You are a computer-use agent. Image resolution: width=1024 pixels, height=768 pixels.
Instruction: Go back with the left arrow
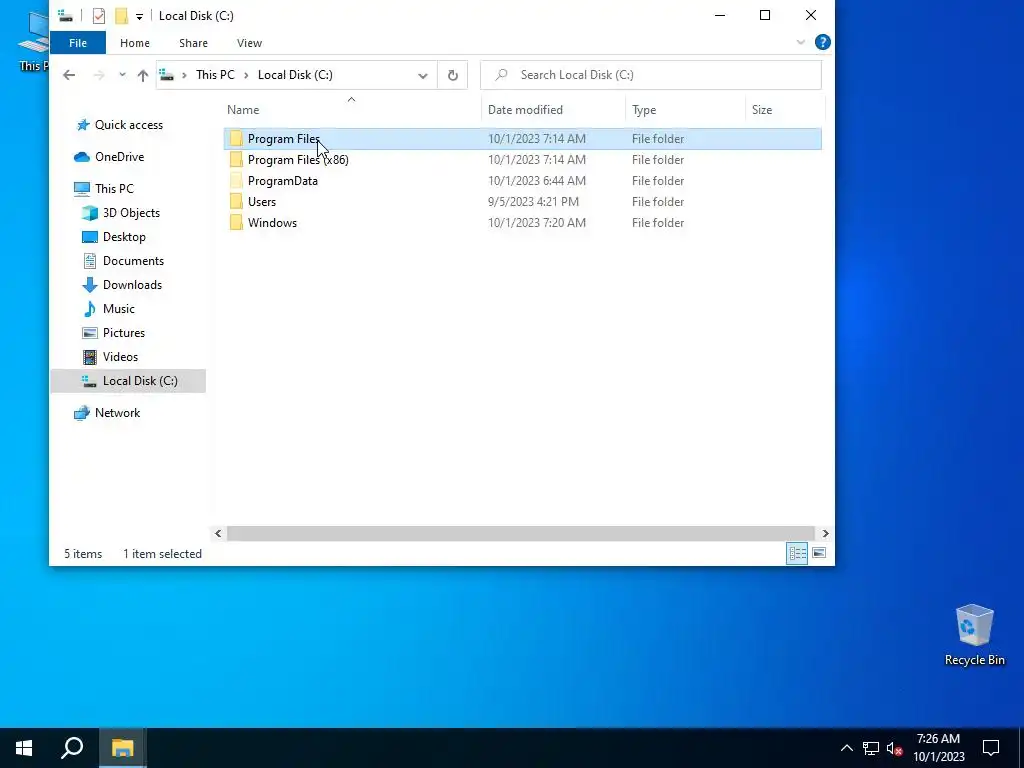69,75
